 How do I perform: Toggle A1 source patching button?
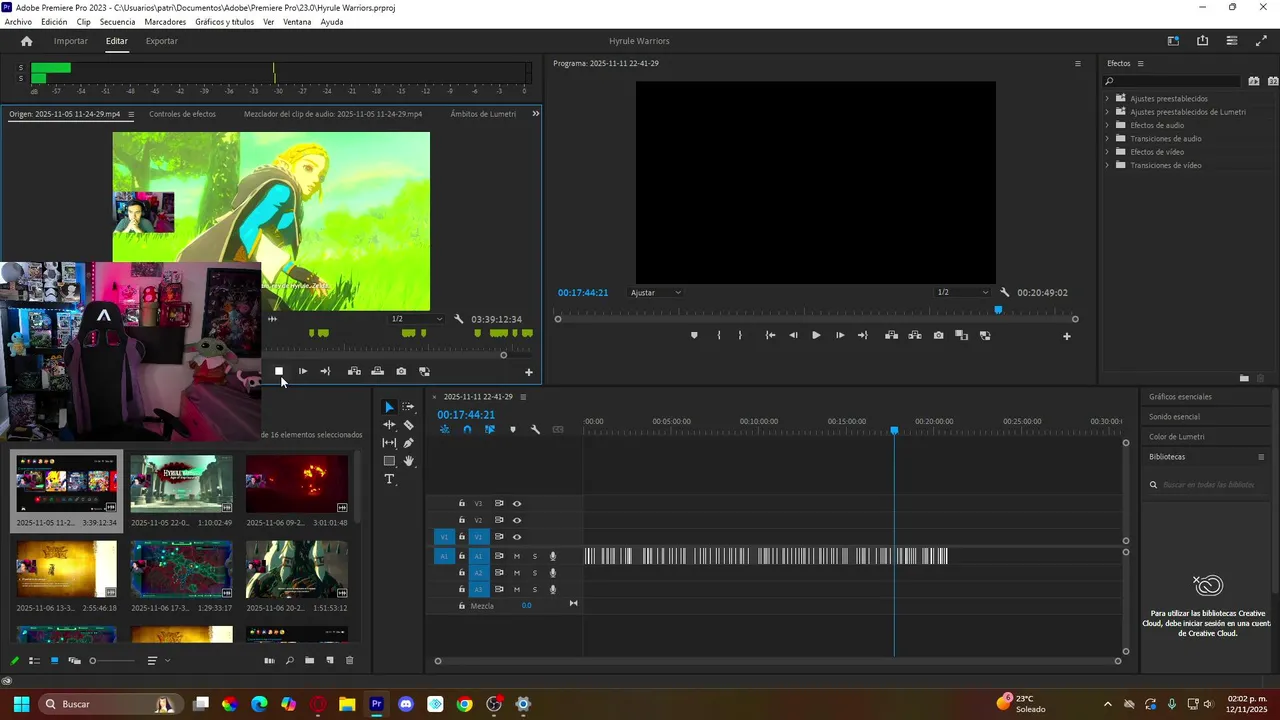click(x=445, y=556)
